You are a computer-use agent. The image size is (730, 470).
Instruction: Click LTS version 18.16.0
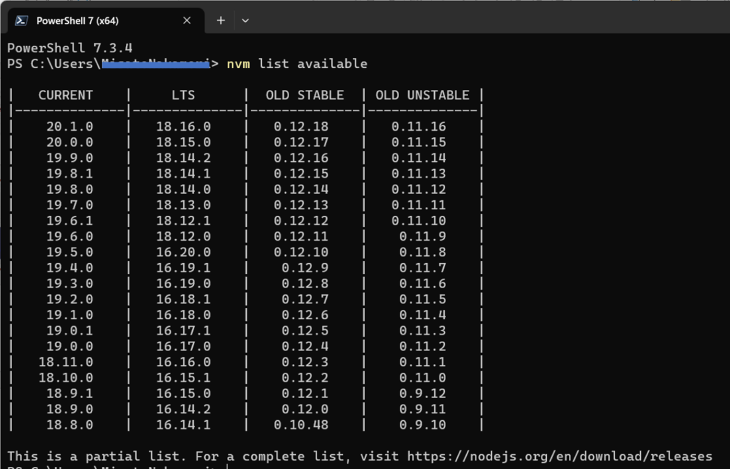click(x=183, y=127)
